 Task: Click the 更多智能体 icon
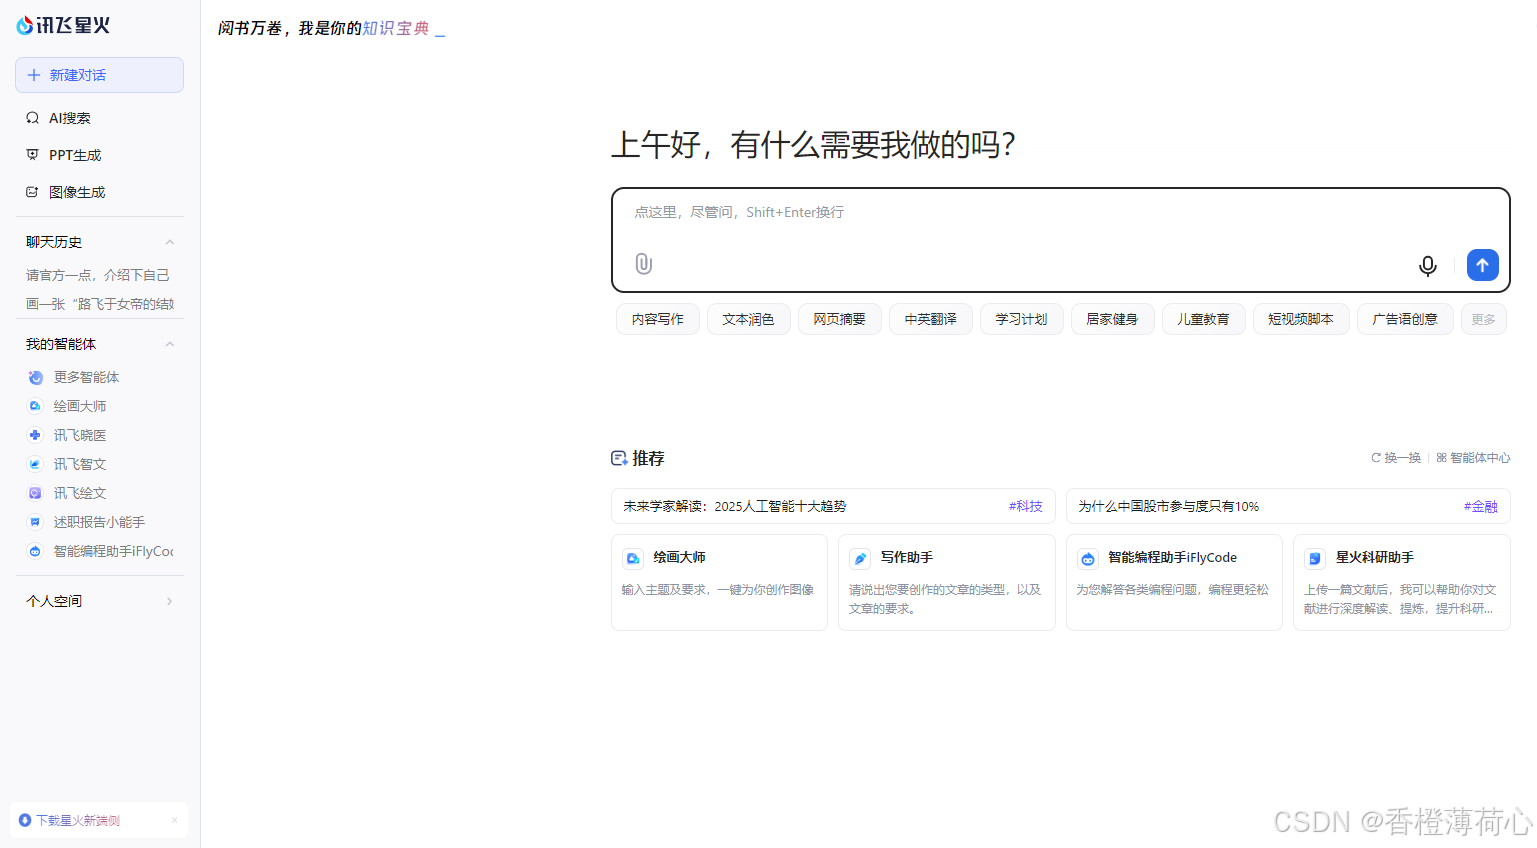click(x=35, y=377)
